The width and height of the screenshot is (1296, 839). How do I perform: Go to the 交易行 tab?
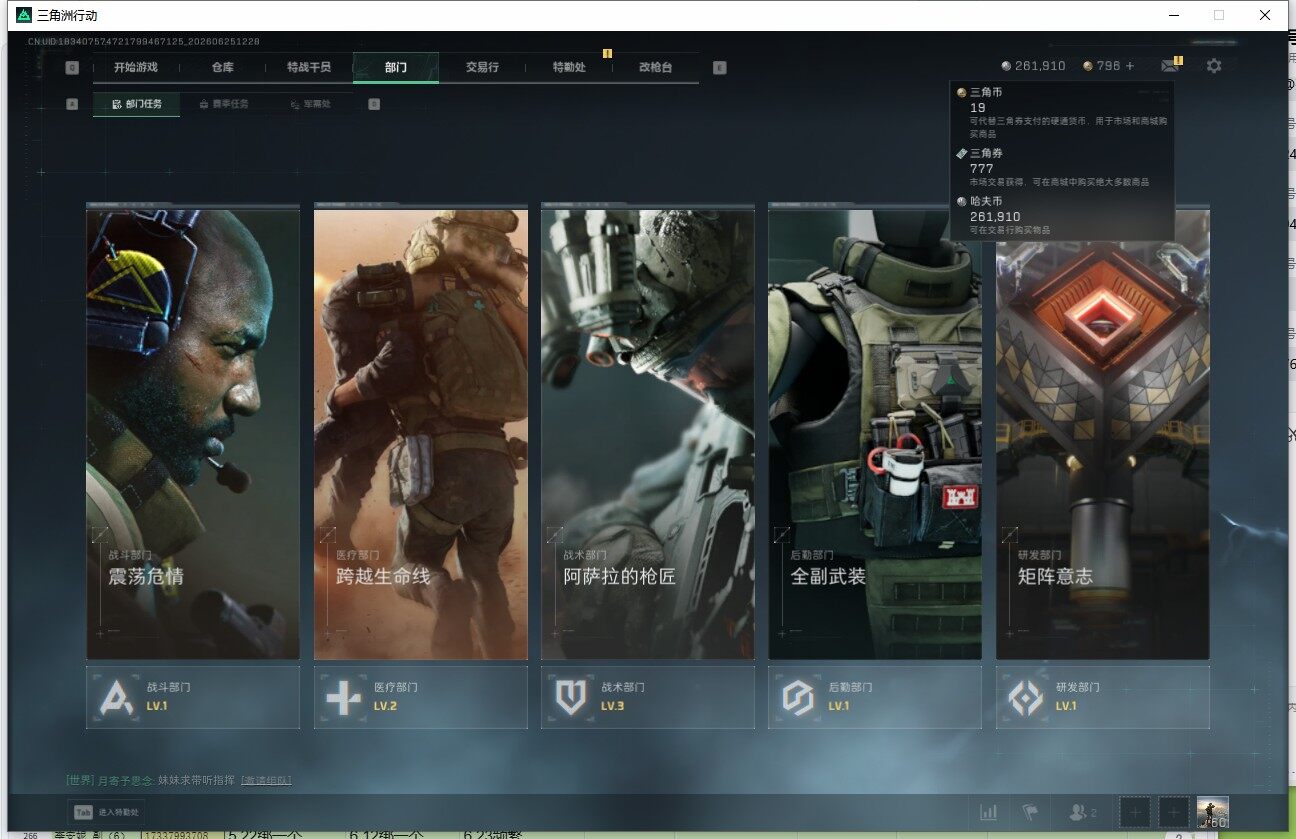[x=482, y=67]
